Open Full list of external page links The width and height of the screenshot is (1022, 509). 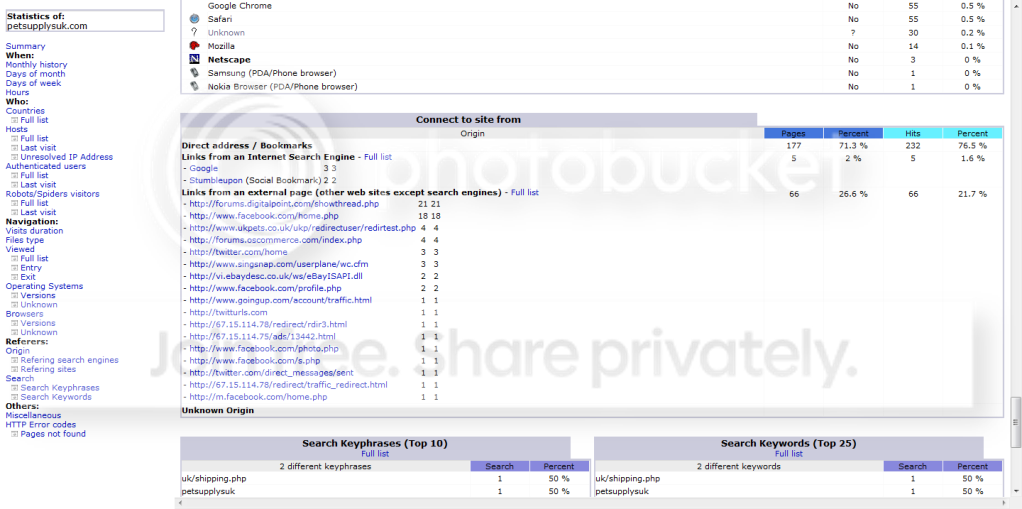click(525, 192)
